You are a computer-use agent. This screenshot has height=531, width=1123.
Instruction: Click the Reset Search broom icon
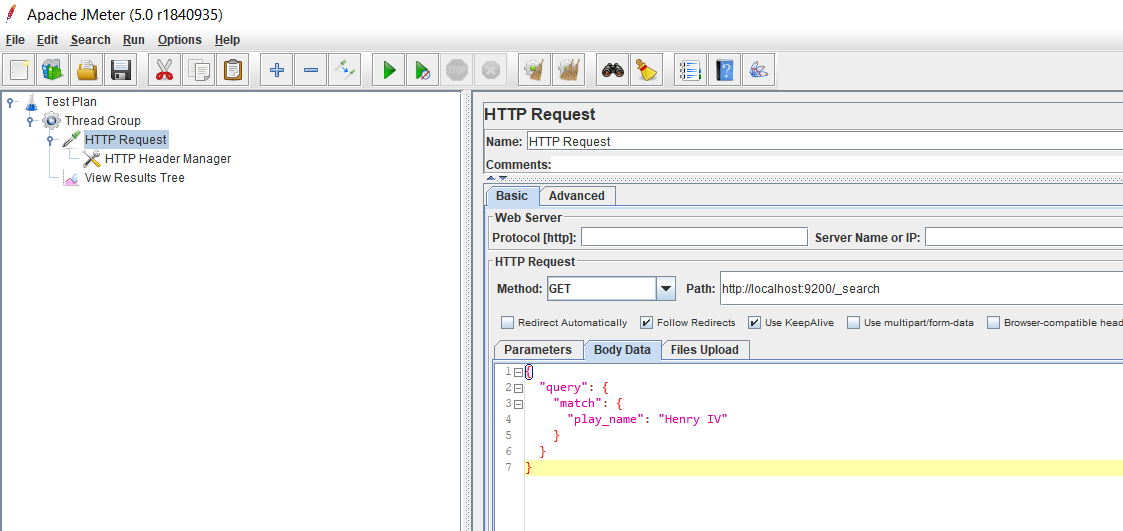click(647, 70)
